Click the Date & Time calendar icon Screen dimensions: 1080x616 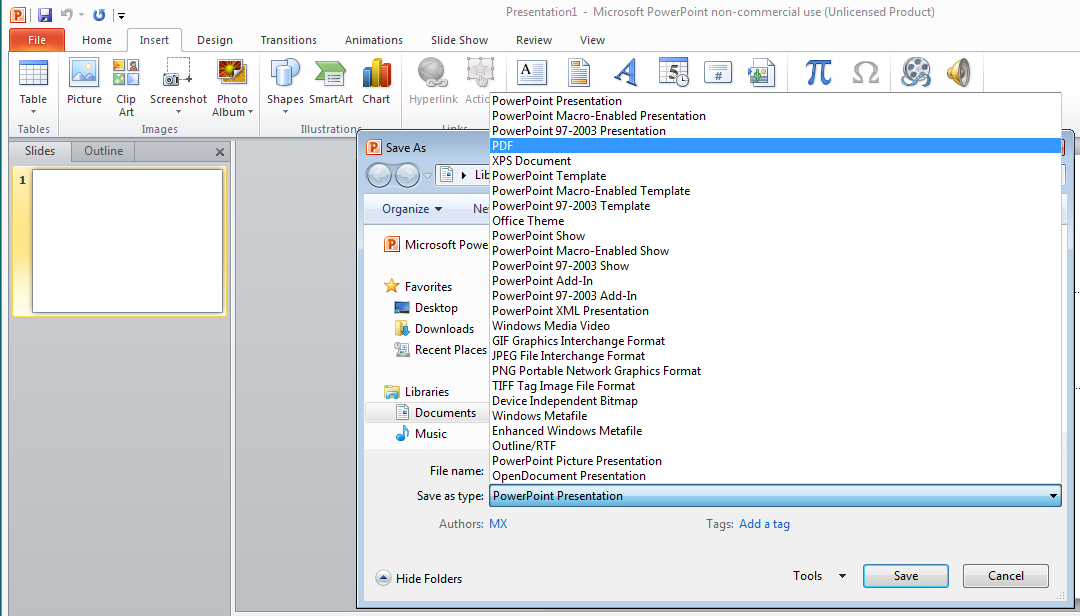673,72
